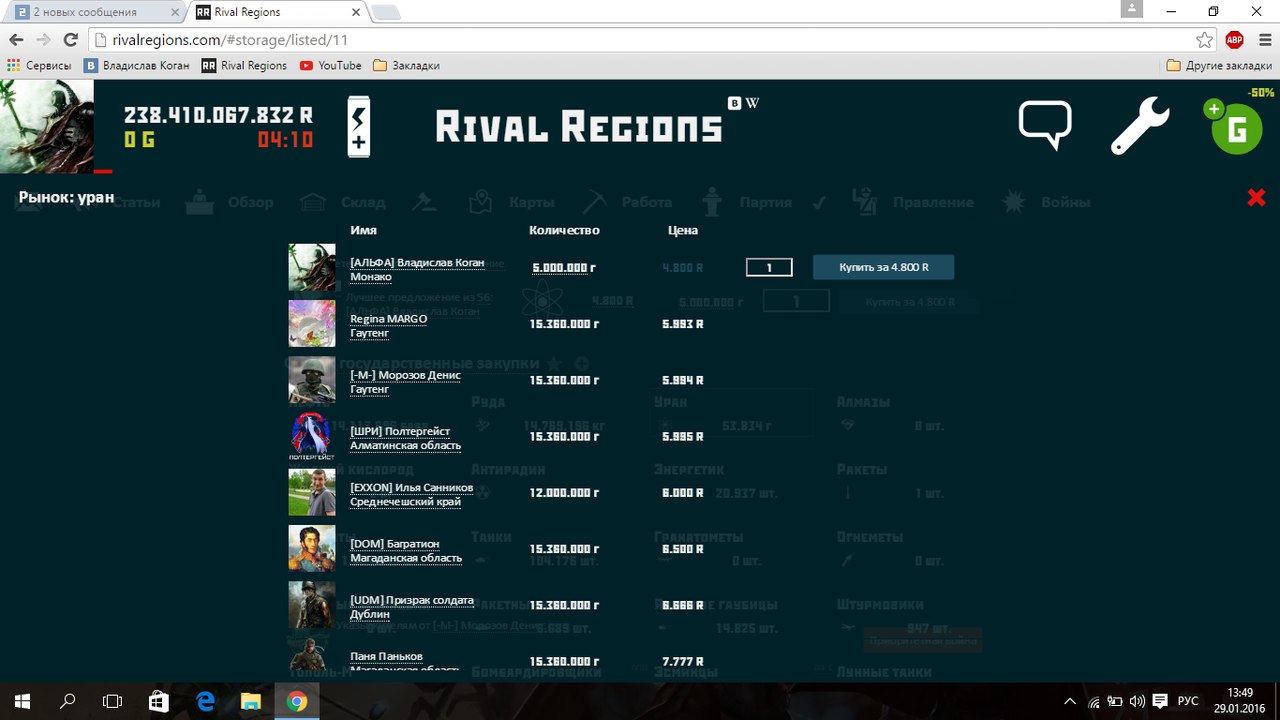Open the YouTube bookmark
Screen dimensions: 1280x720
pyautogui.click(x=331, y=65)
